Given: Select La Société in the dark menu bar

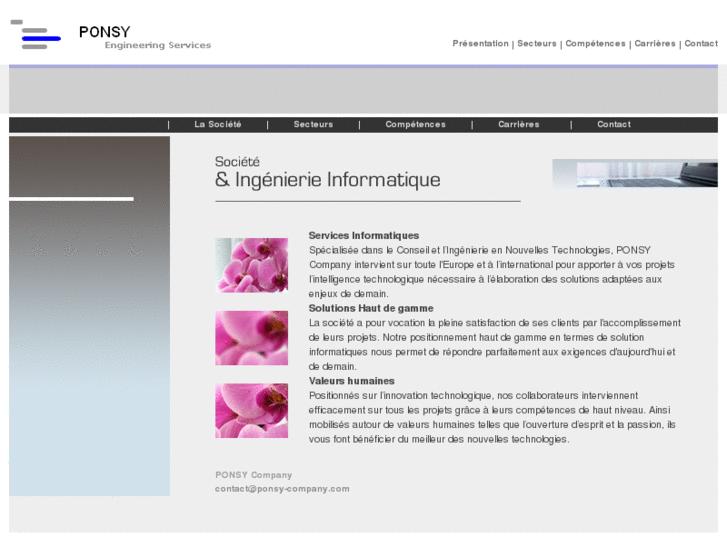Looking at the screenshot, I should (218, 124).
